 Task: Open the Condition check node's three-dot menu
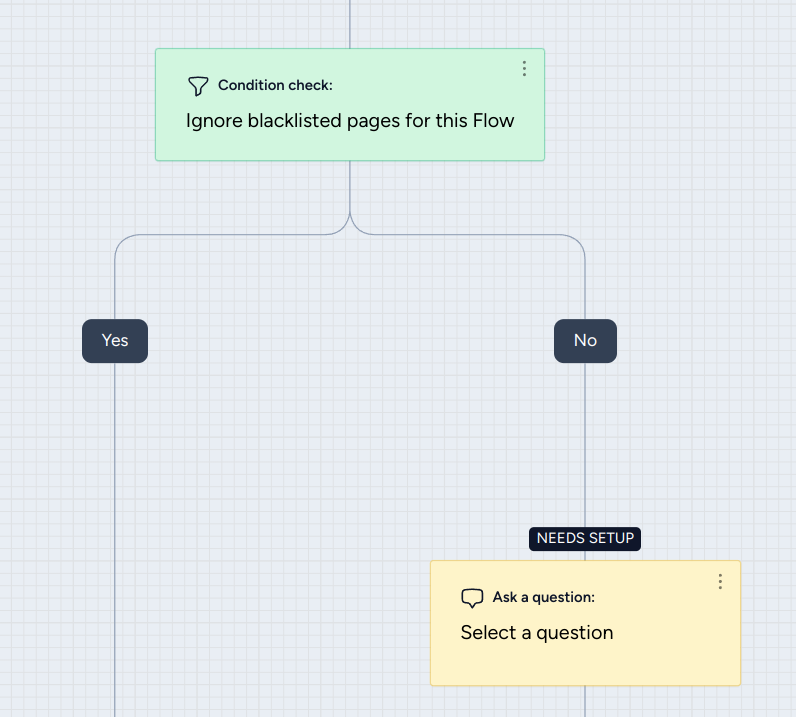tap(524, 69)
